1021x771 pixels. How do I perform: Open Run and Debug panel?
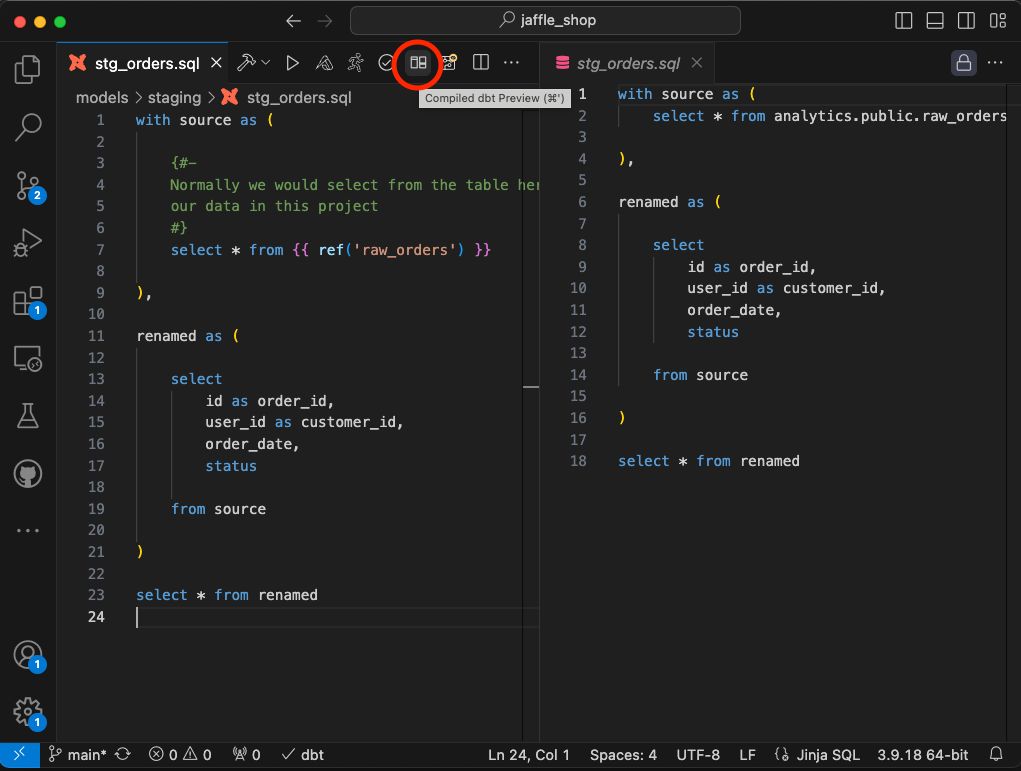[28, 243]
